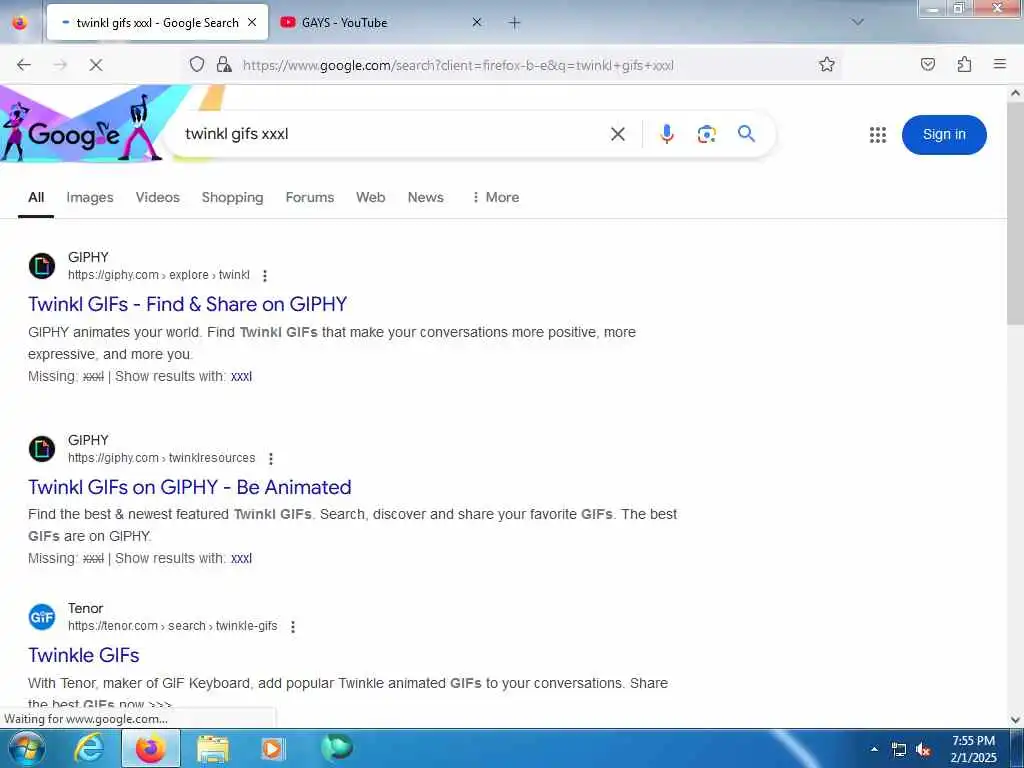1024x768 pixels.
Task: Click the page vertical scrollbar thumb
Action: point(1015,216)
